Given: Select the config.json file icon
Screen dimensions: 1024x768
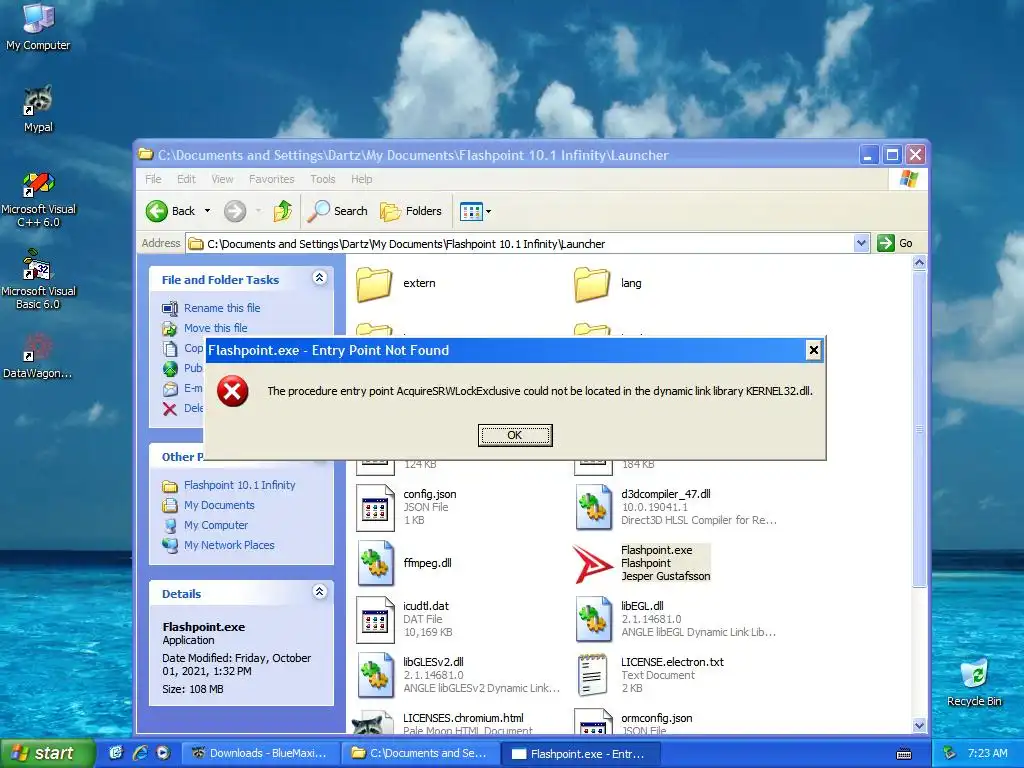Looking at the screenshot, I should 375,507.
